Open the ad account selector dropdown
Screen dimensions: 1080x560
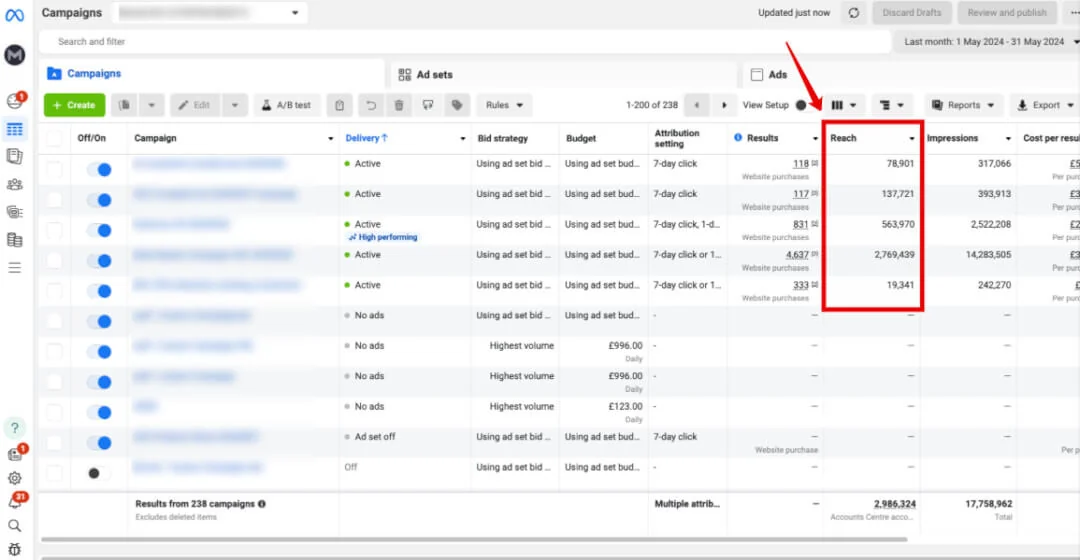209,12
